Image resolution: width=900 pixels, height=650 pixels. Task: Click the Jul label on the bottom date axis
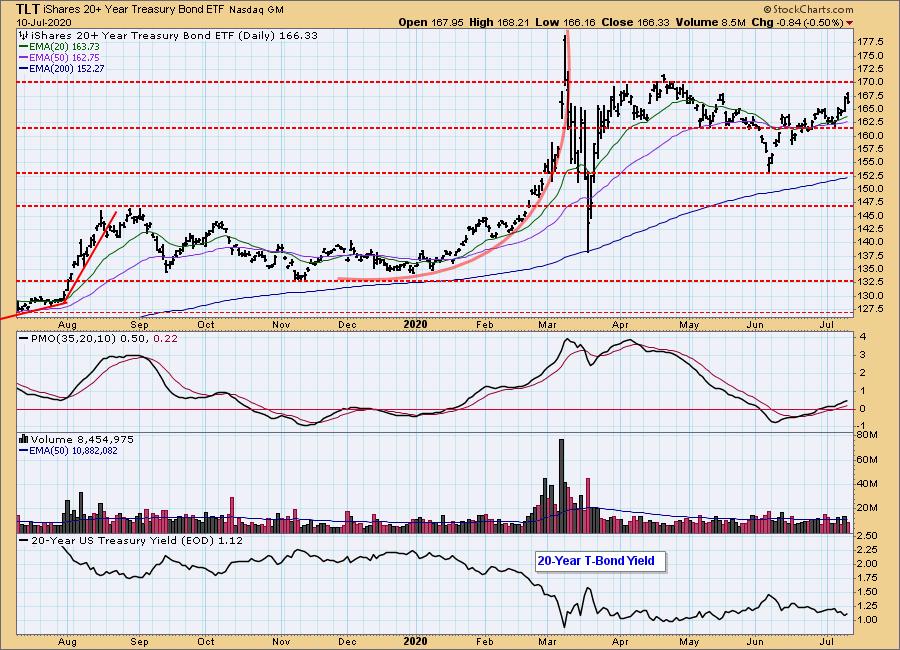[x=827, y=641]
